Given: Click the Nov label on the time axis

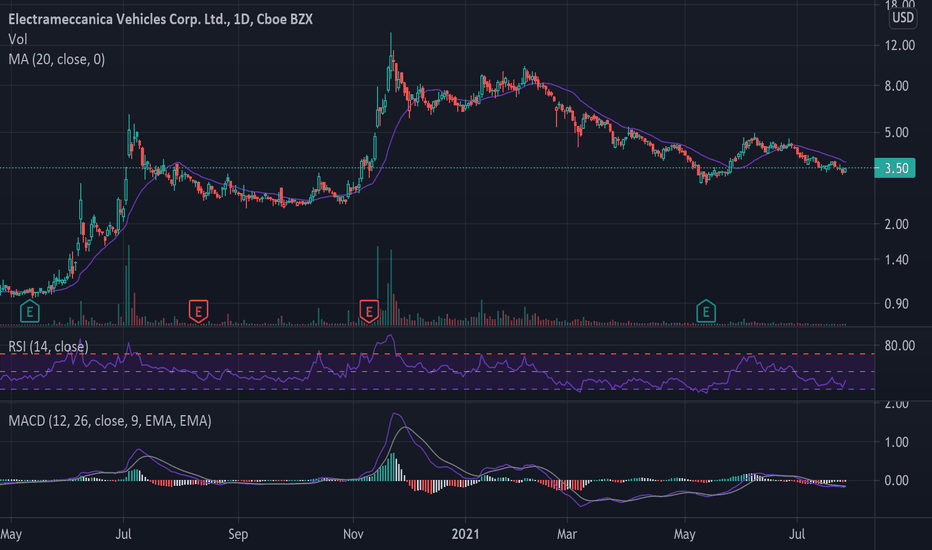Looking at the screenshot, I should point(353,534).
